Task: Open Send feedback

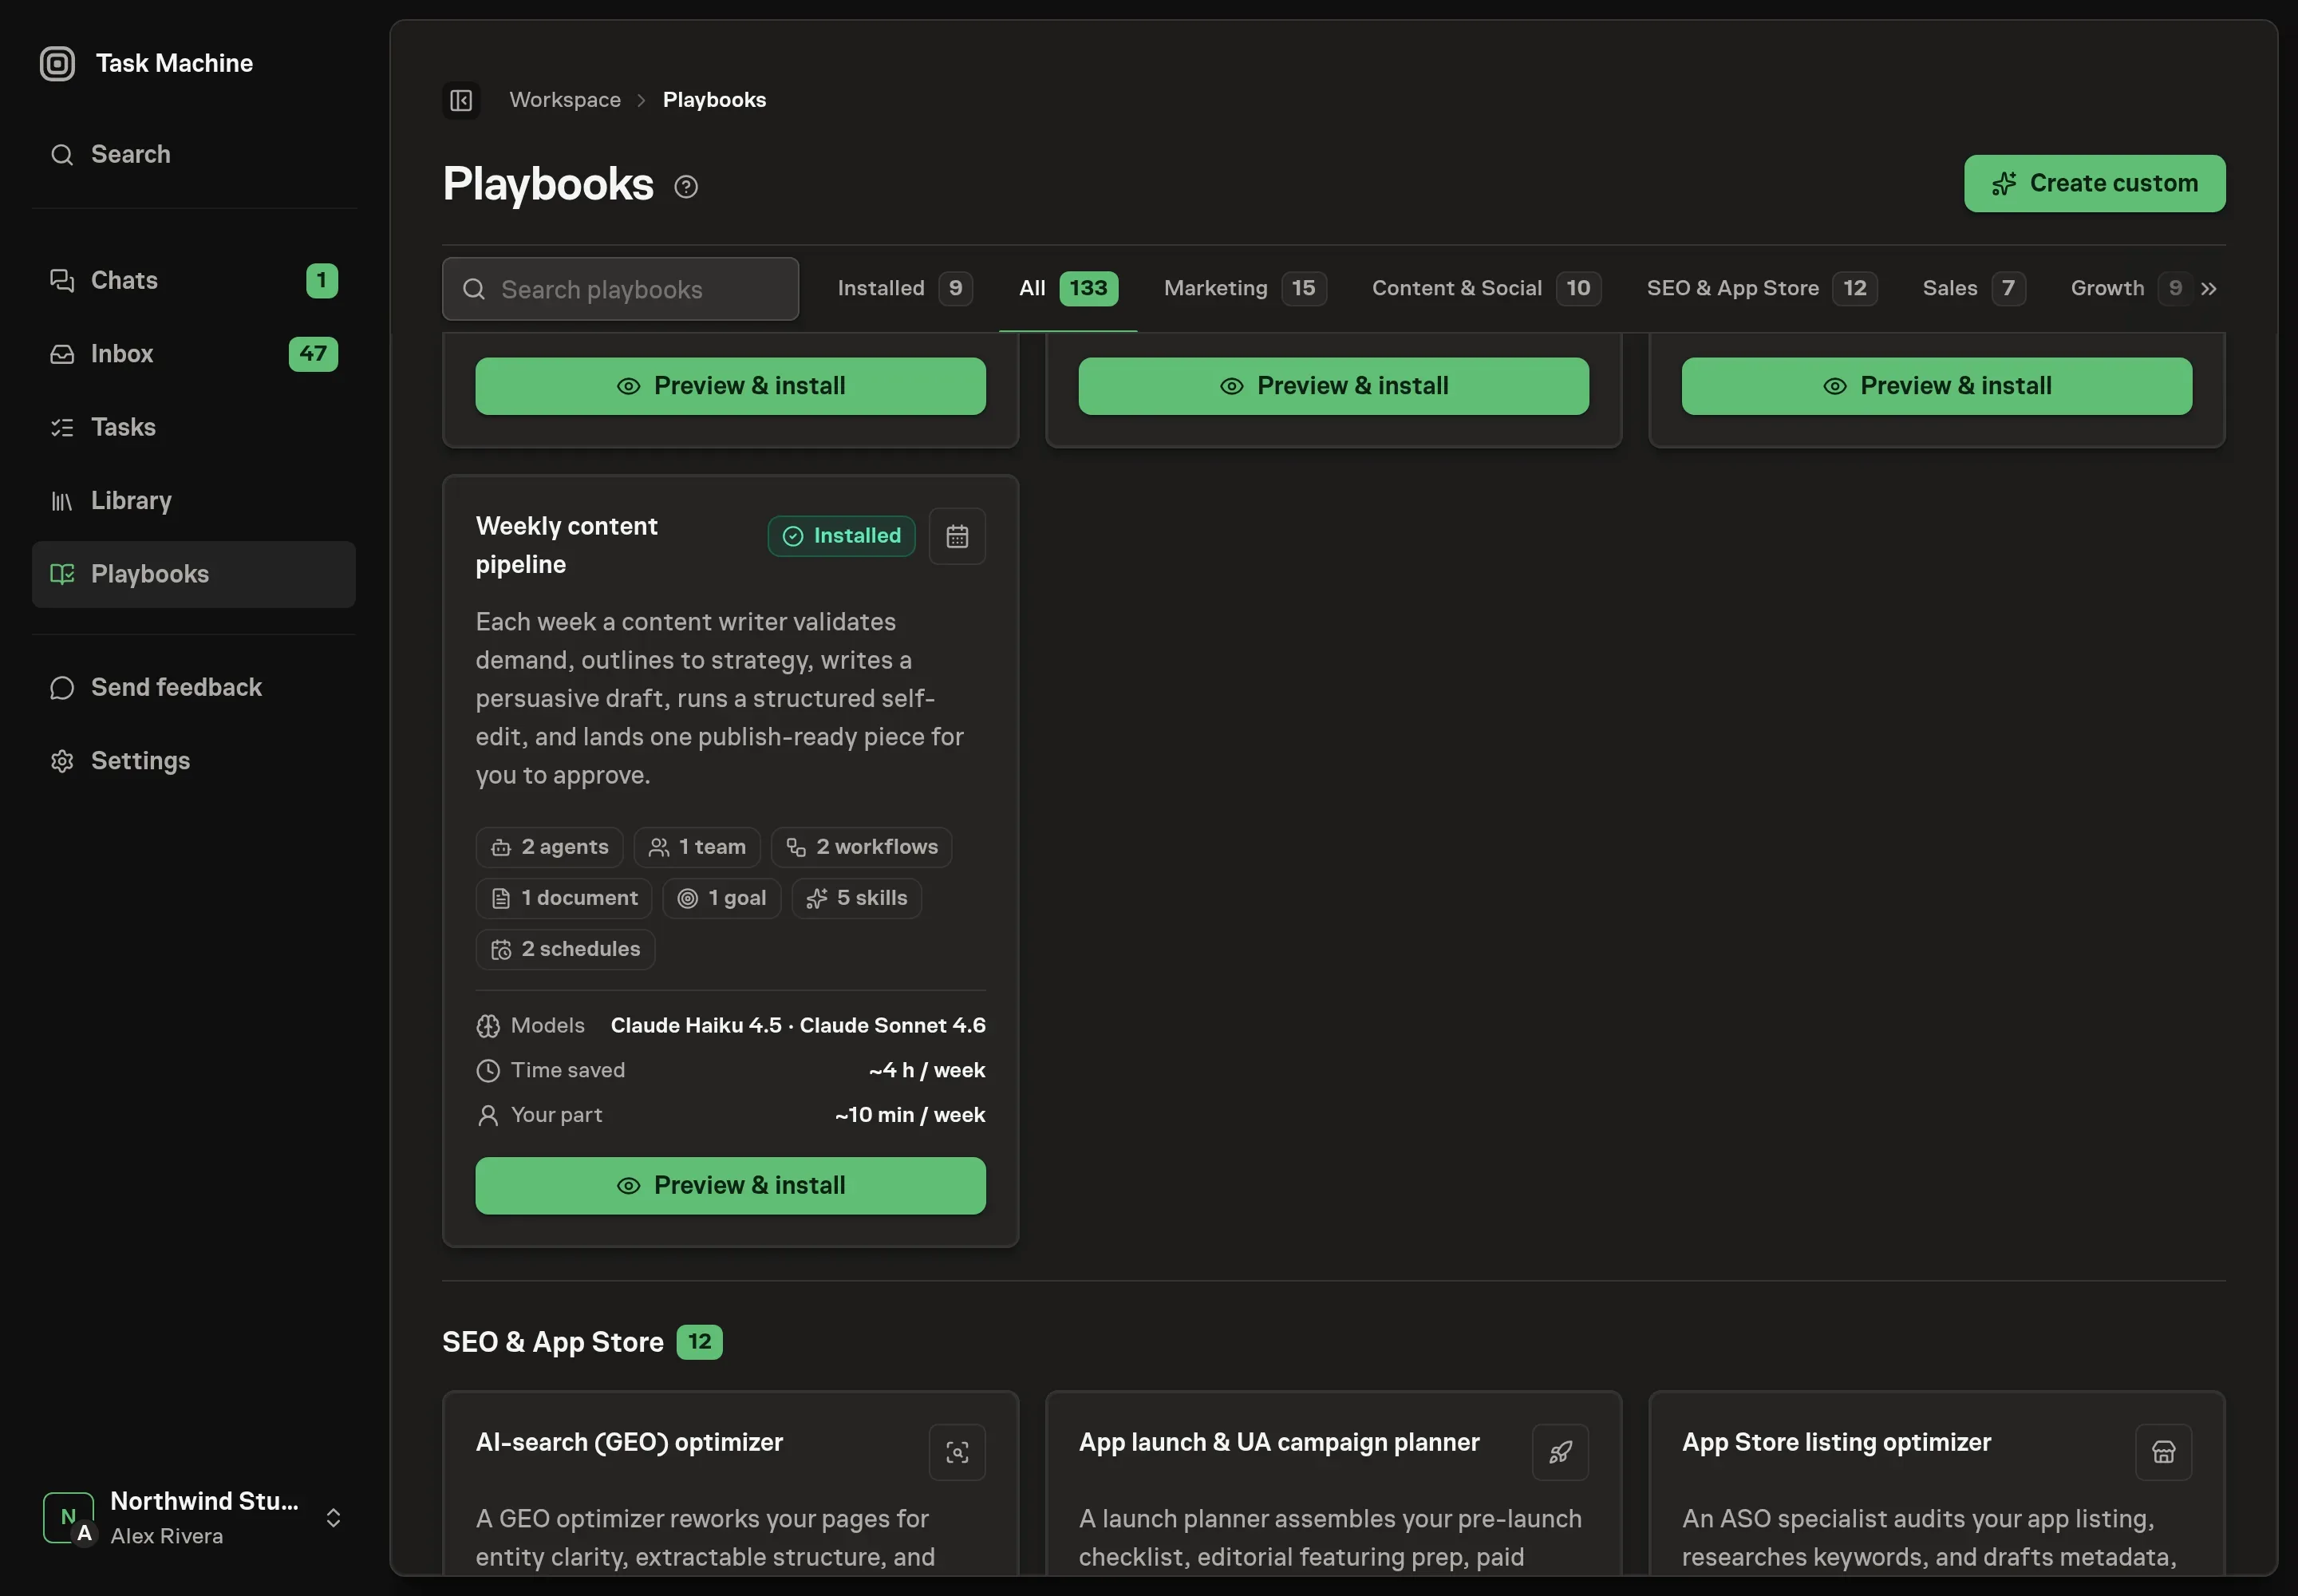Action: coord(194,688)
